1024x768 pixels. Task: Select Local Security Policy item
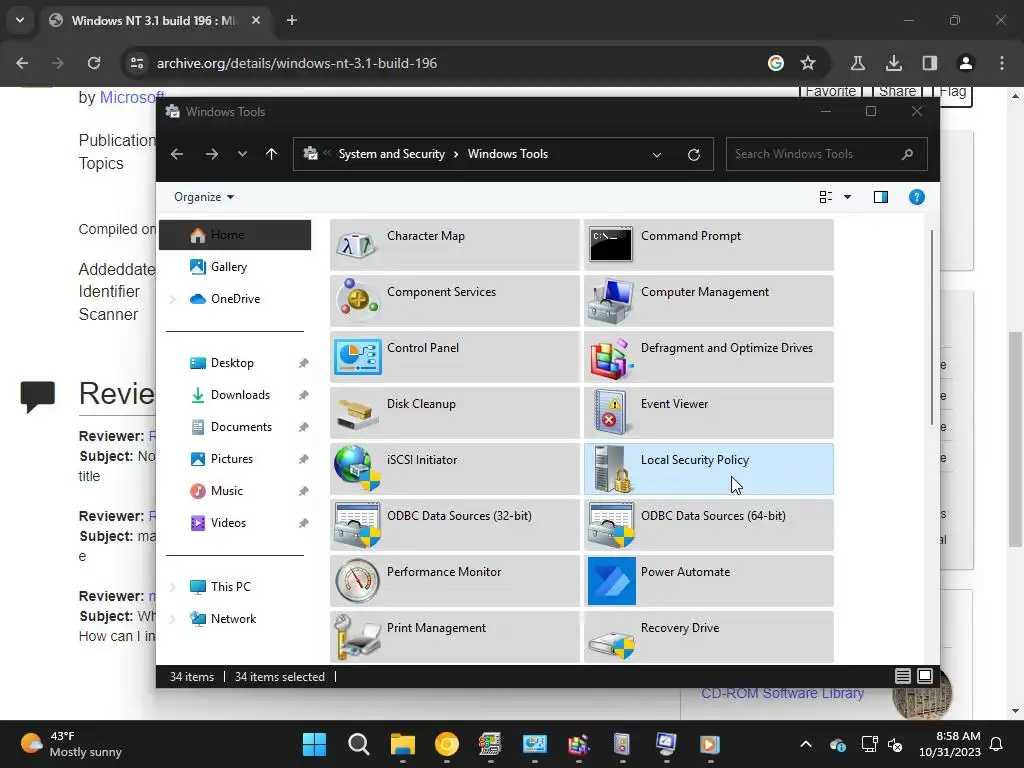pyautogui.click(x=709, y=469)
